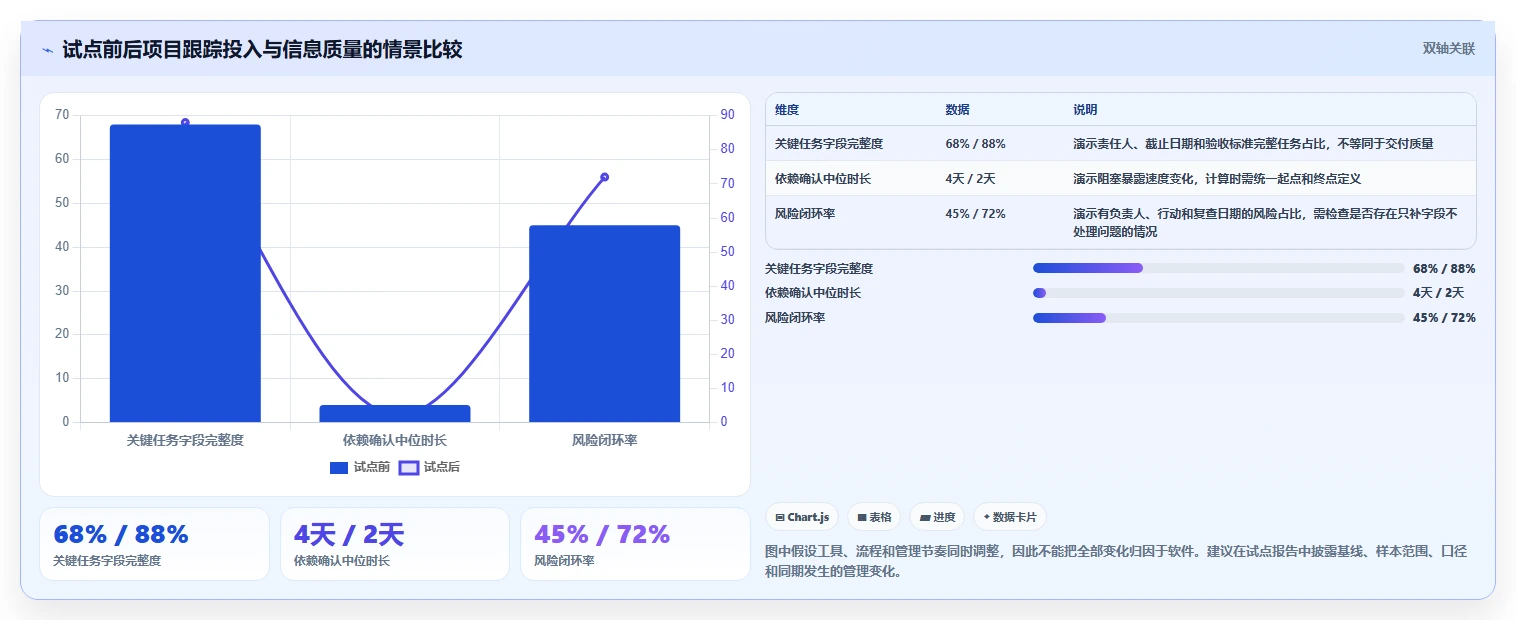The height and width of the screenshot is (620, 1516).
Task: Click the progress bar for 依赖确认中位时长
Action: (x=1219, y=293)
